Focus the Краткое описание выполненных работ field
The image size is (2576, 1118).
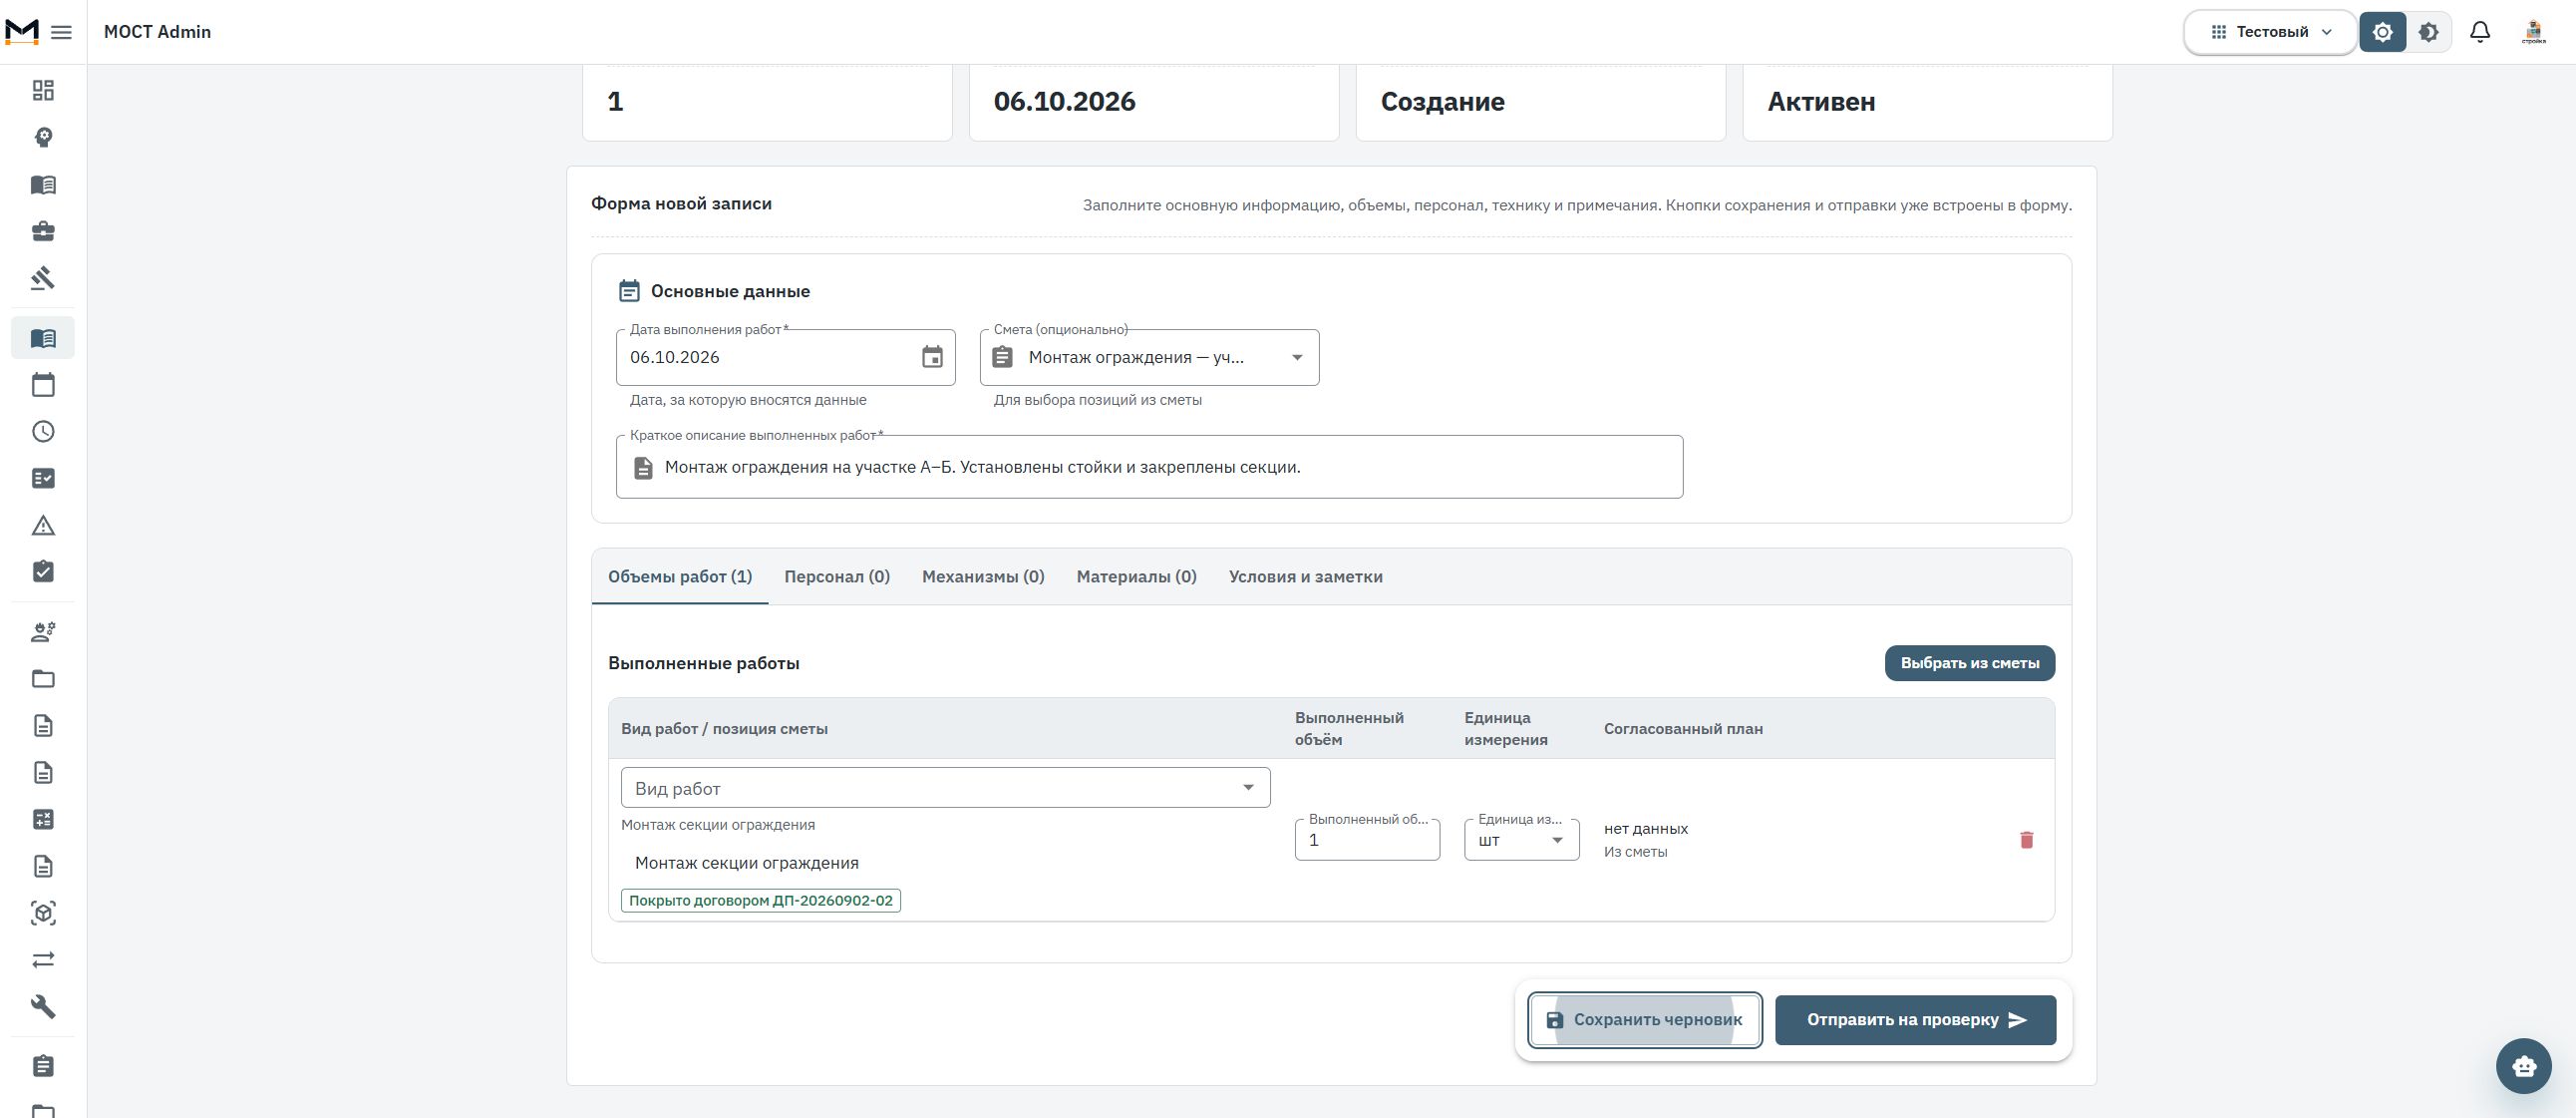pyautogui.click(x=1150, y=467)
